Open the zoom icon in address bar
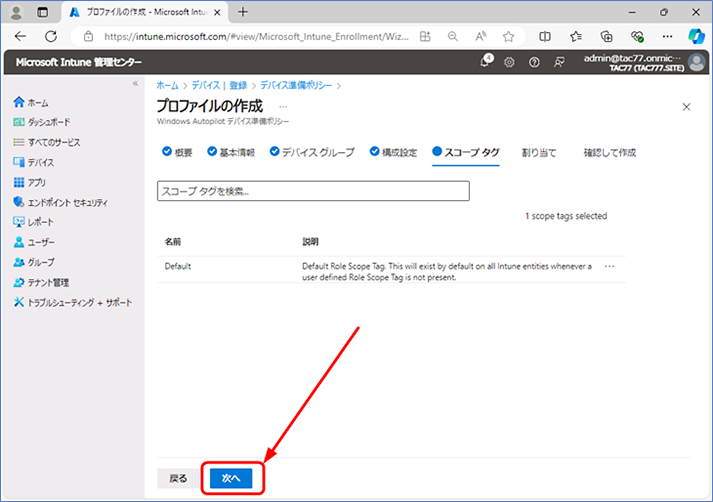The image size is (713, 502). (452, 36)
